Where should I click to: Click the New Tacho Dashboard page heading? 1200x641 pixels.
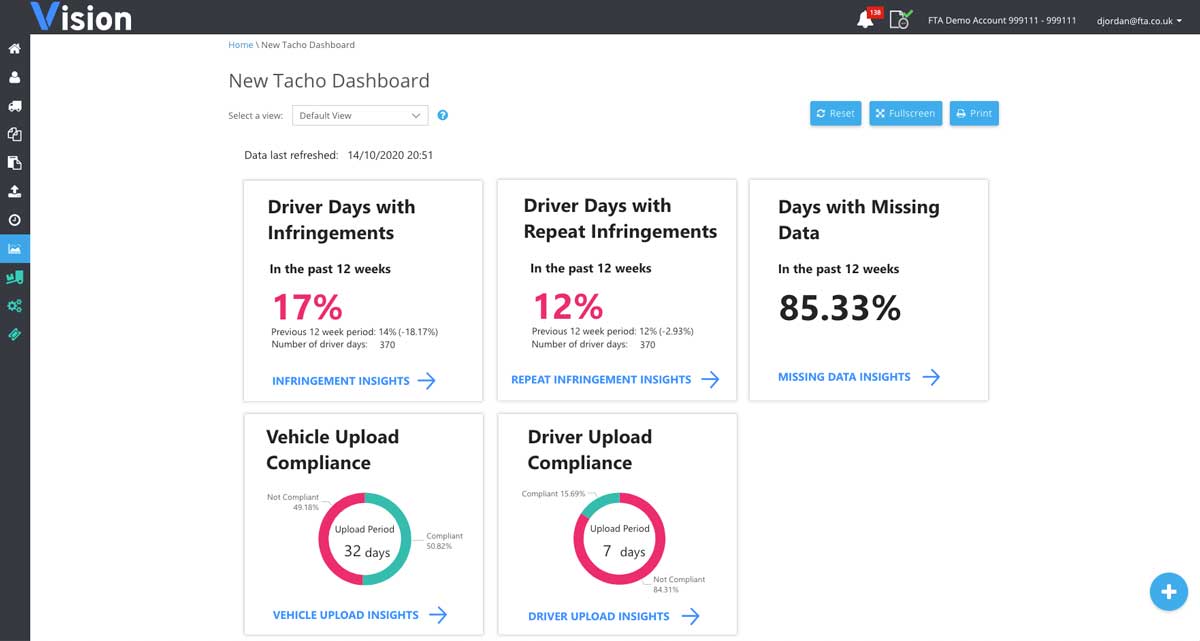[x=329, y=81]
